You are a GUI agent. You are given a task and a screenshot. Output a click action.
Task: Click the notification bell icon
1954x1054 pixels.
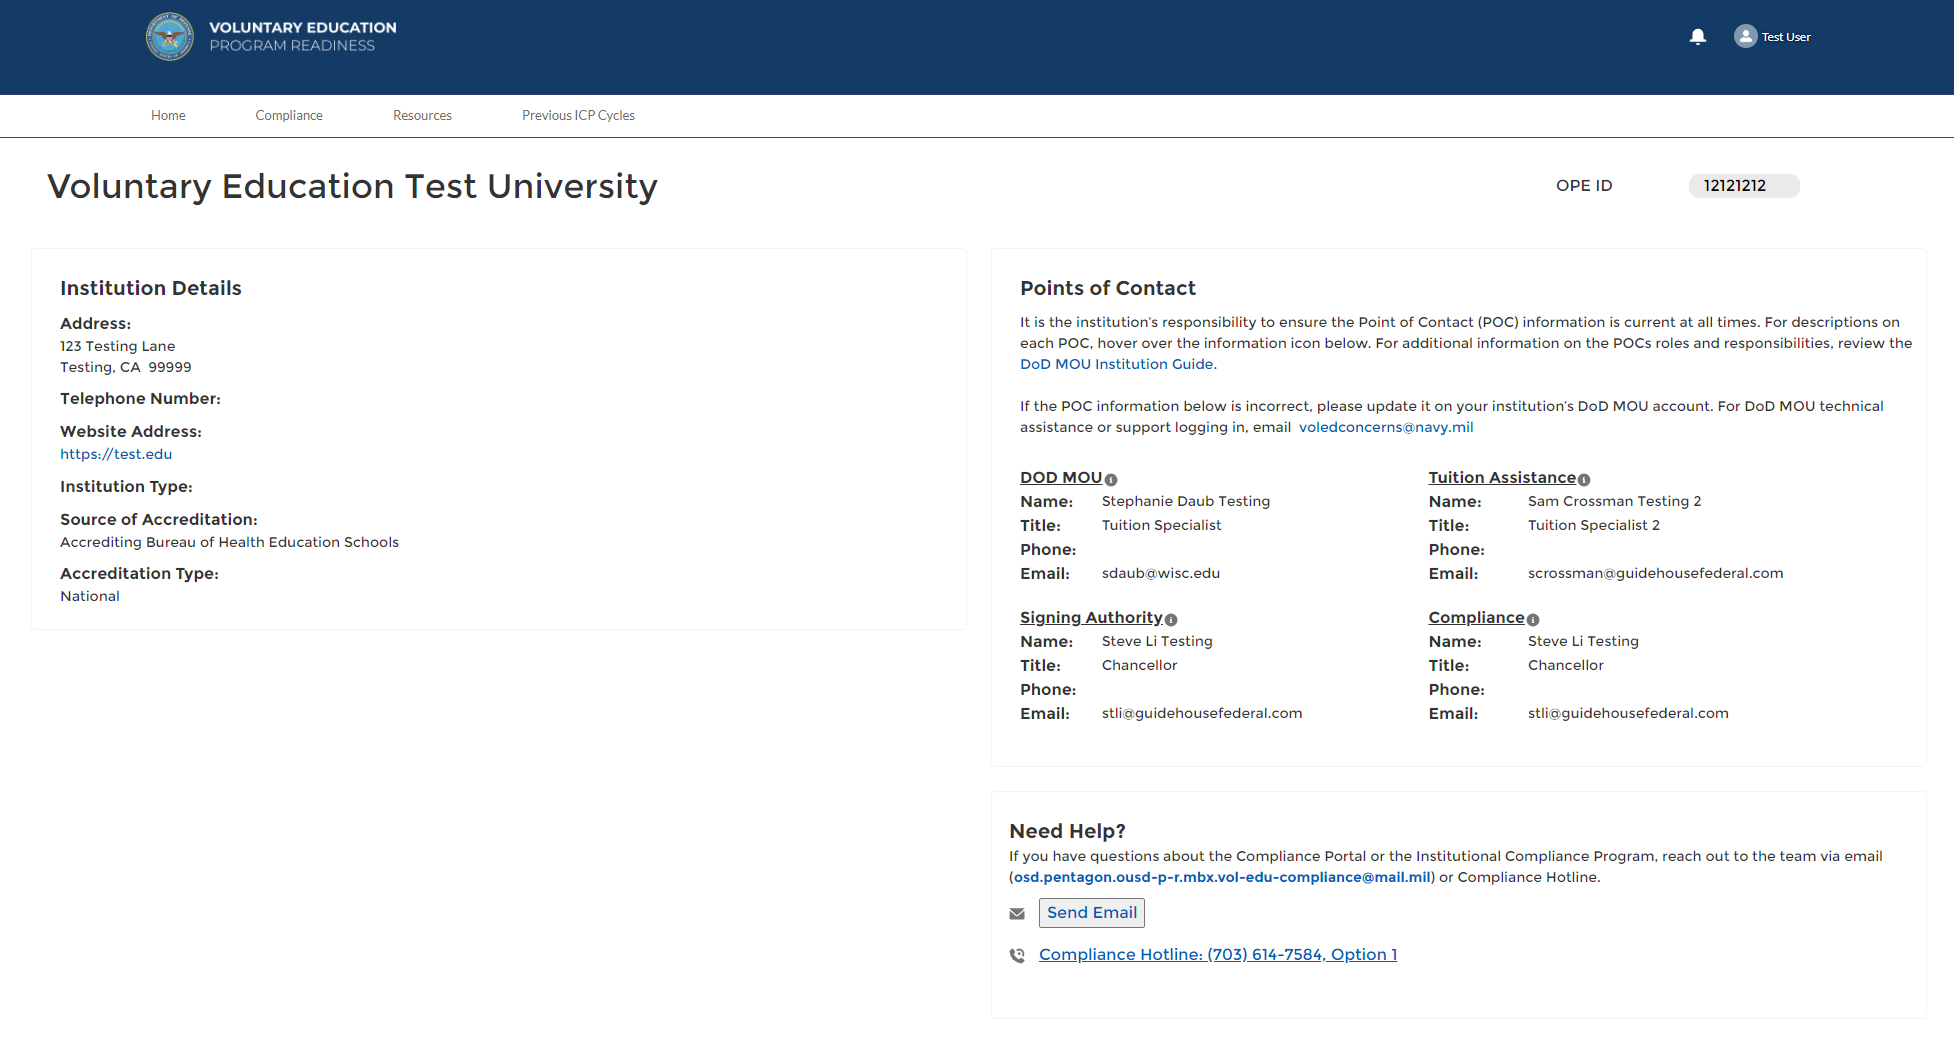pyautogui.click(x=1697, y=37)
